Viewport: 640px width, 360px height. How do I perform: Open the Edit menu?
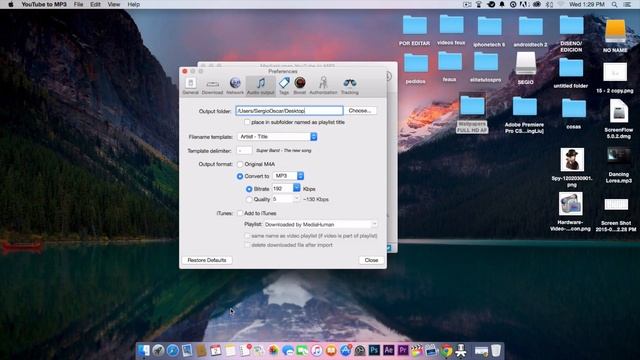pos(96,4)
